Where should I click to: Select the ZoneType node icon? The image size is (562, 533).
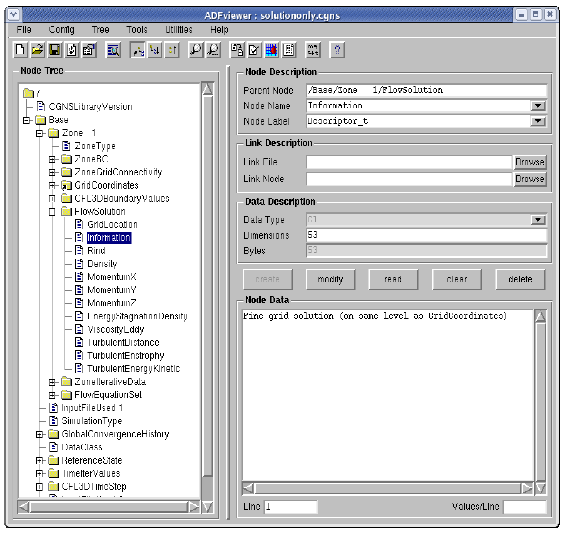coord(66,146)
